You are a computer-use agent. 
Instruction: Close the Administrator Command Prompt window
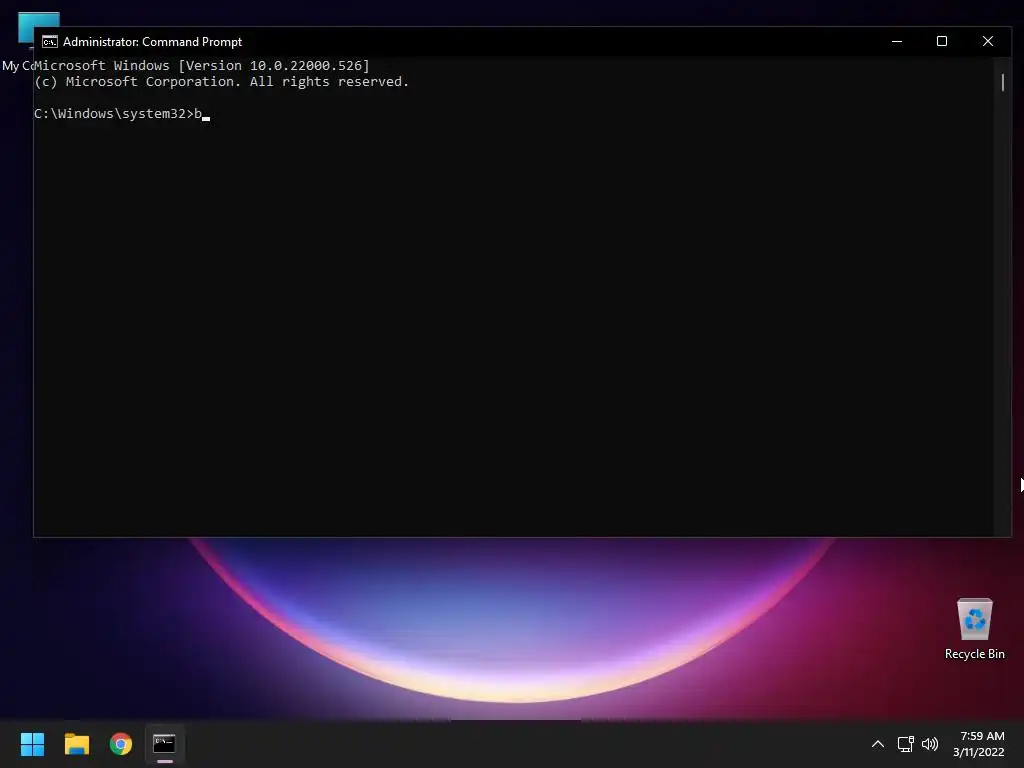click(987, 41)
